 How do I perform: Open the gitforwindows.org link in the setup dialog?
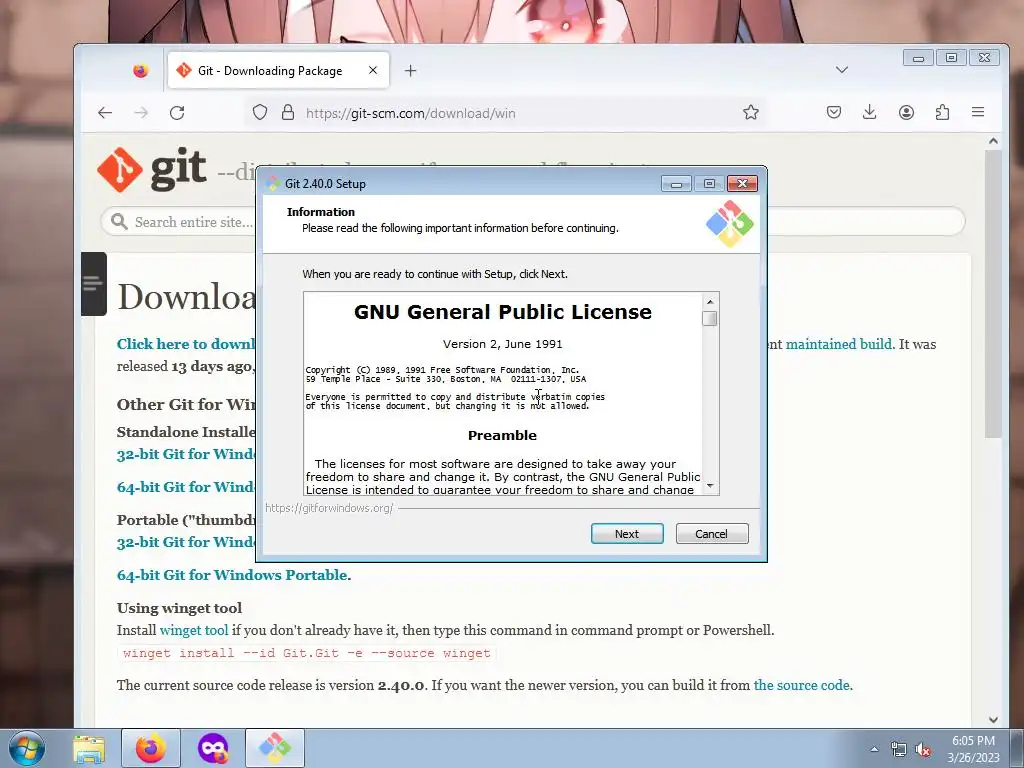click(x=329, y=507)
